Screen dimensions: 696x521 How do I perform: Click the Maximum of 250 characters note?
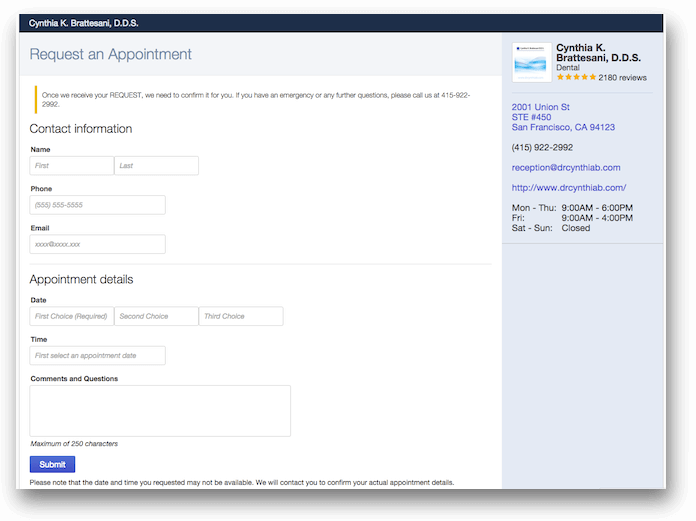(x=74, y=443)
